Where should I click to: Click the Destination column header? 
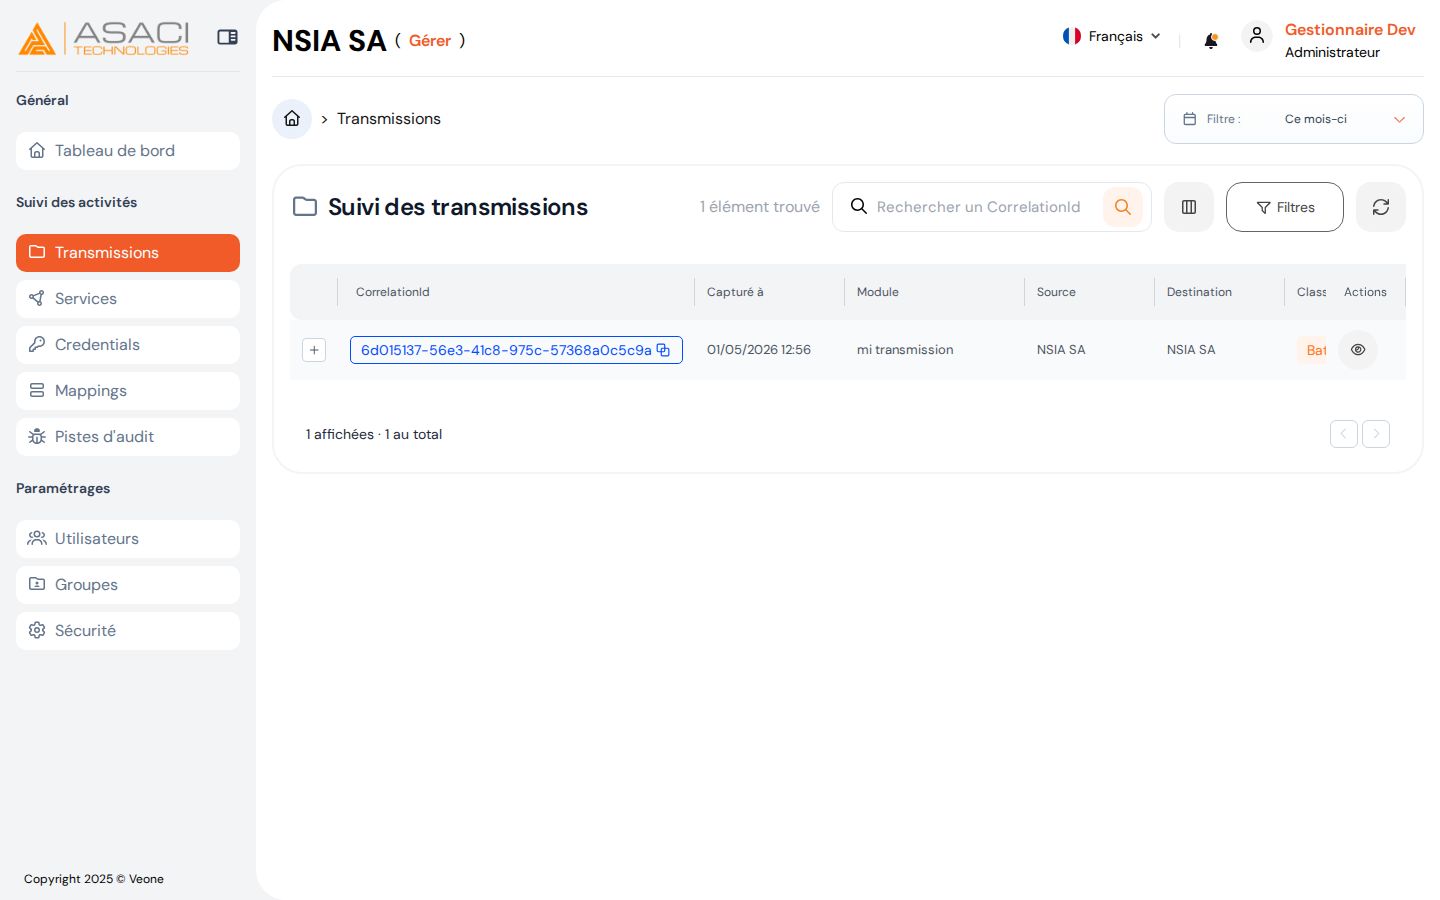coord(1199,292)
